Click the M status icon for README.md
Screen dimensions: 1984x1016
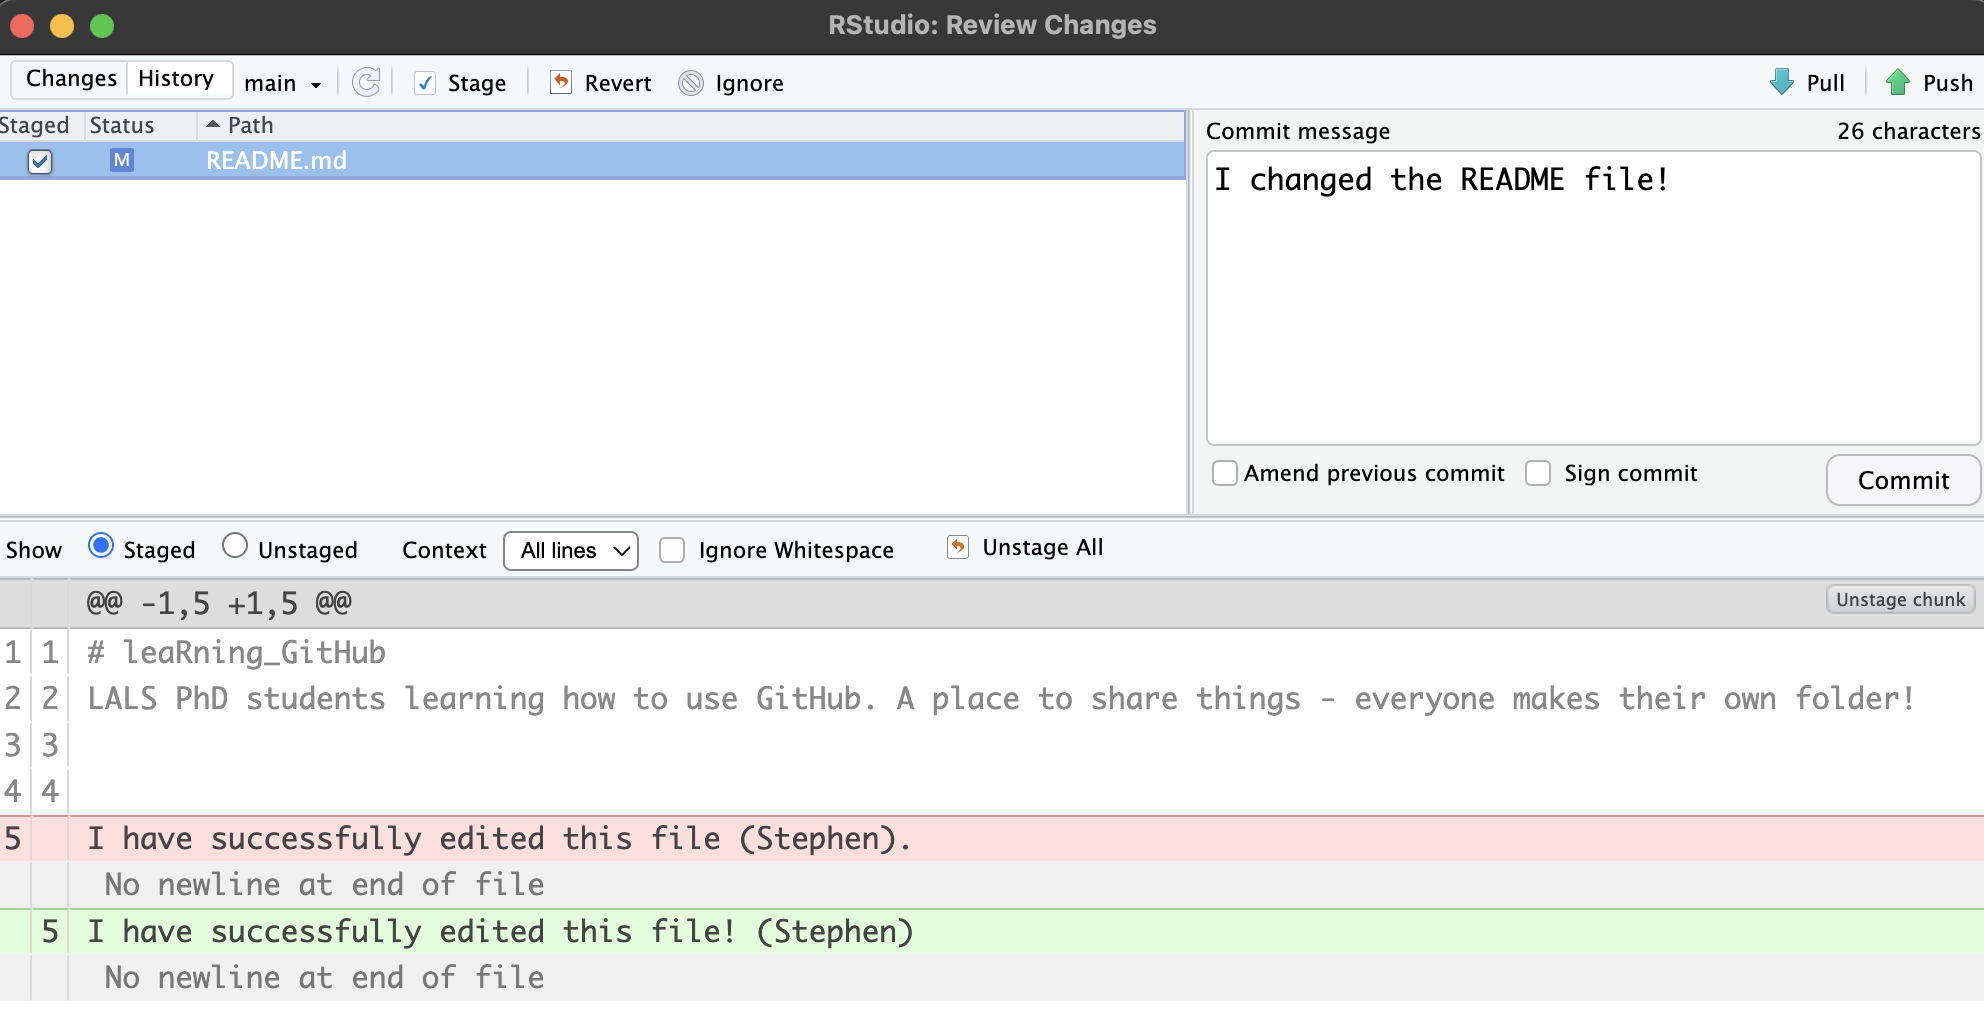(122, 160)
